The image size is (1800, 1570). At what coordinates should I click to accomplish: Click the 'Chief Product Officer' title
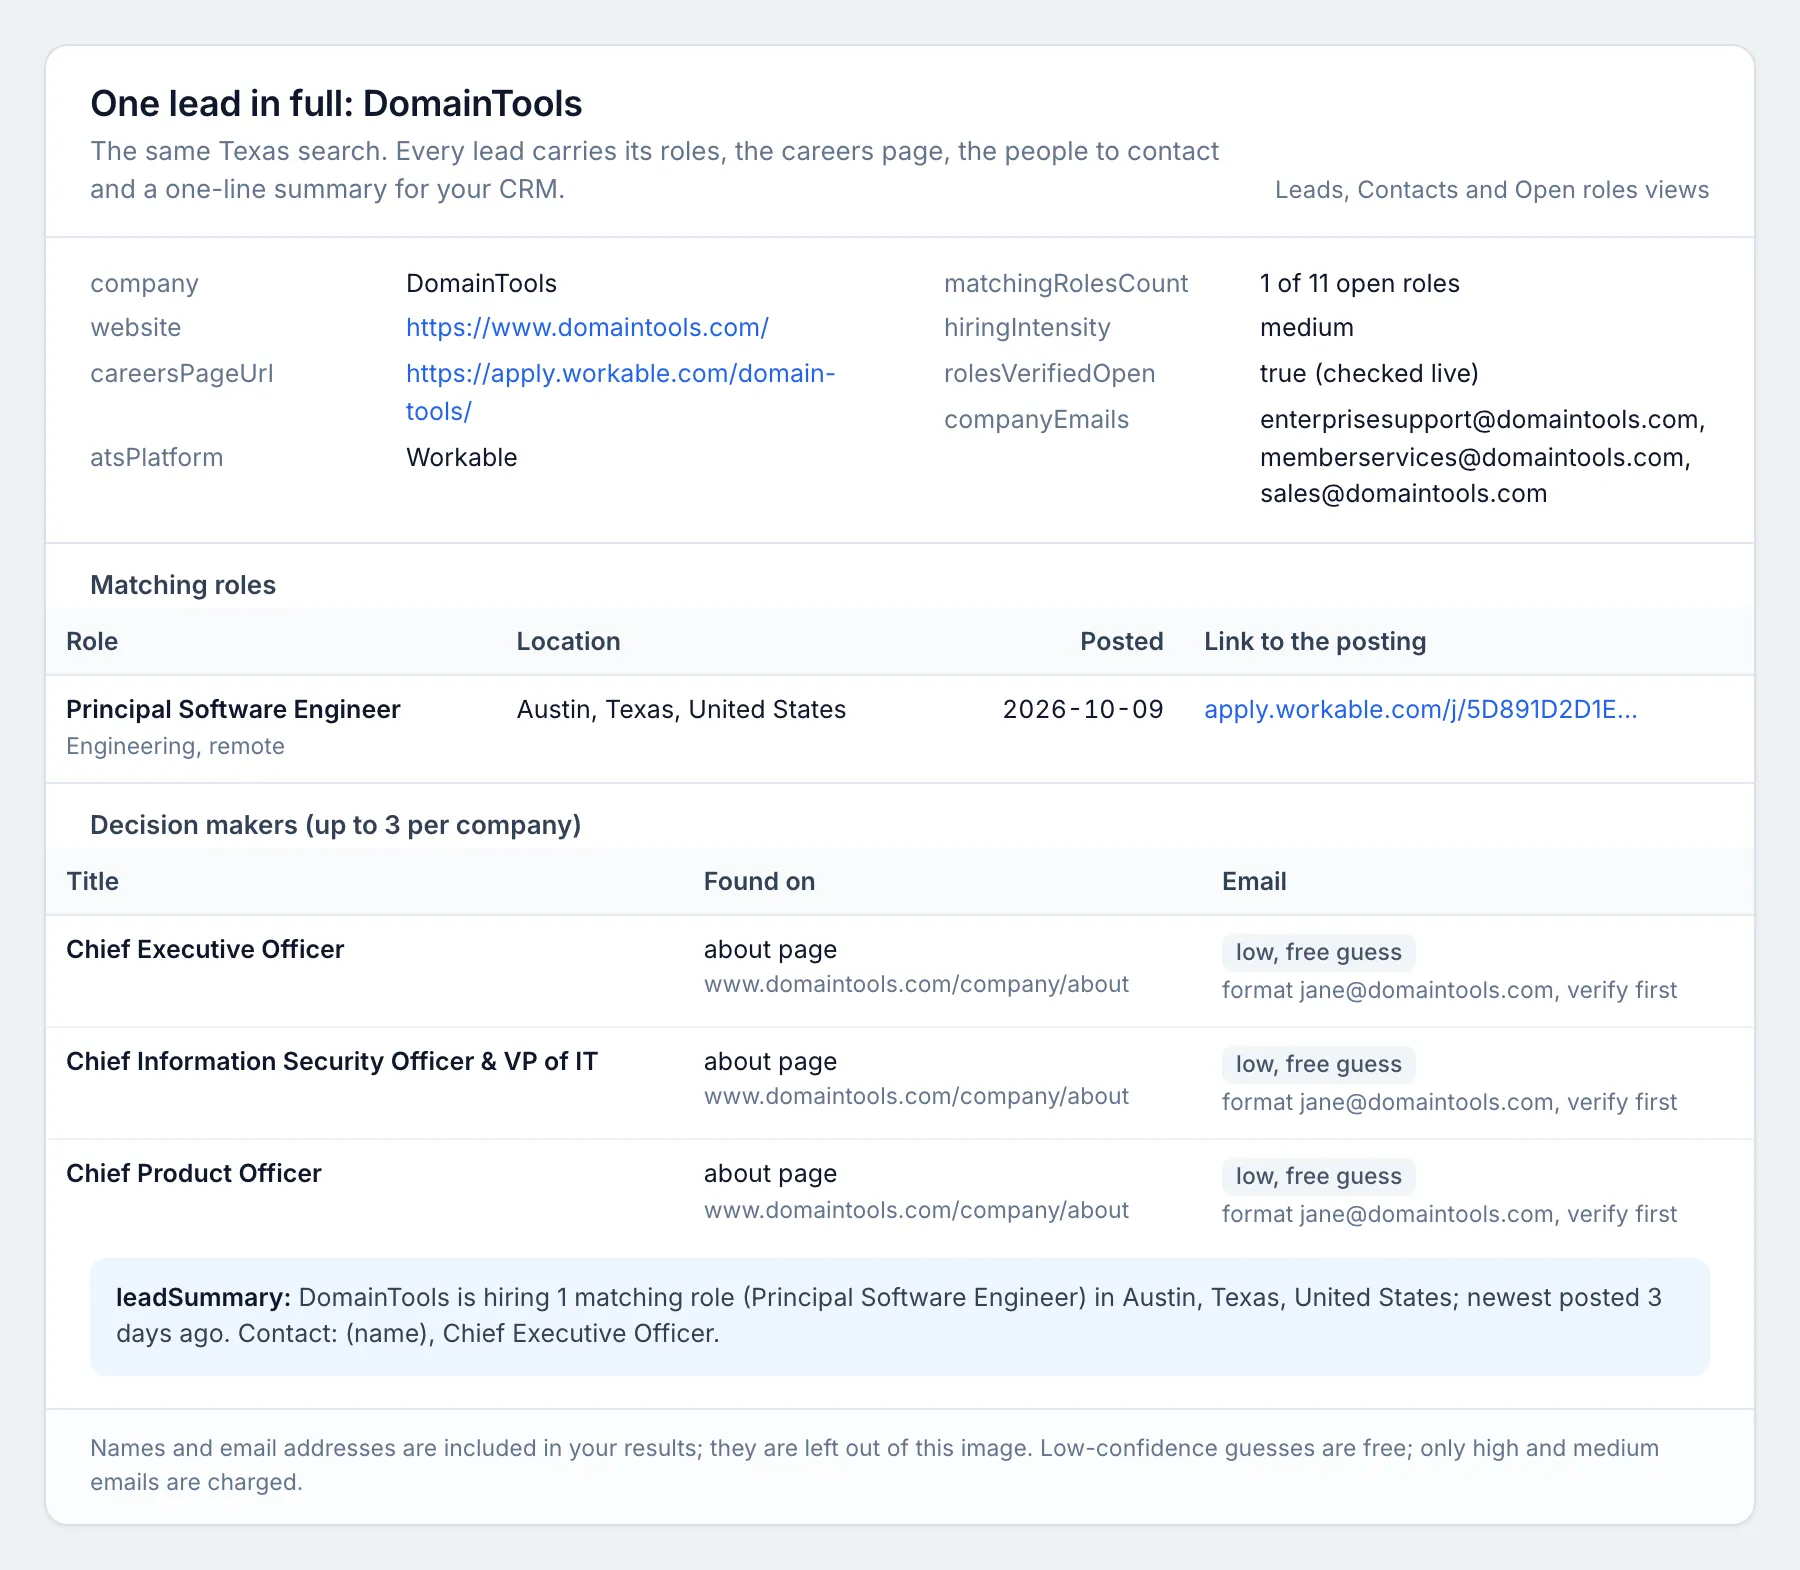(x=194, y=1174)
